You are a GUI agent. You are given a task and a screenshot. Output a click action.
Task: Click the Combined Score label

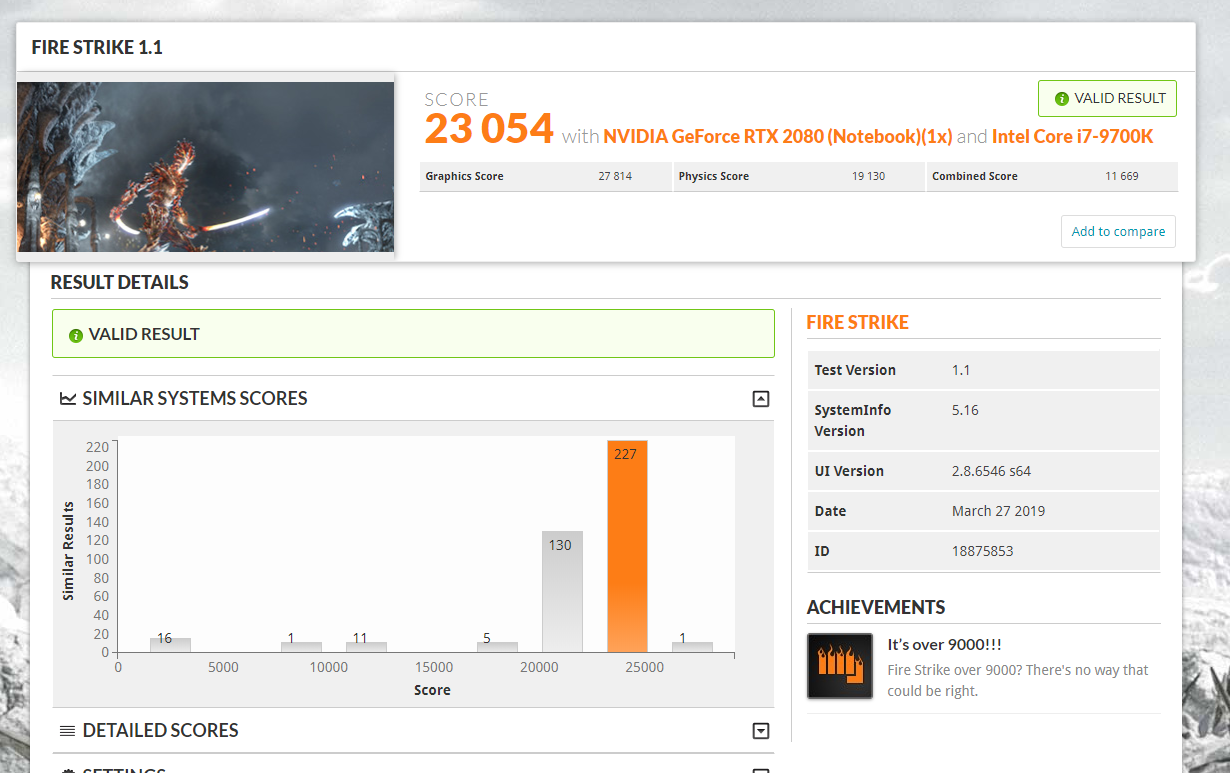tap(975, 176)
